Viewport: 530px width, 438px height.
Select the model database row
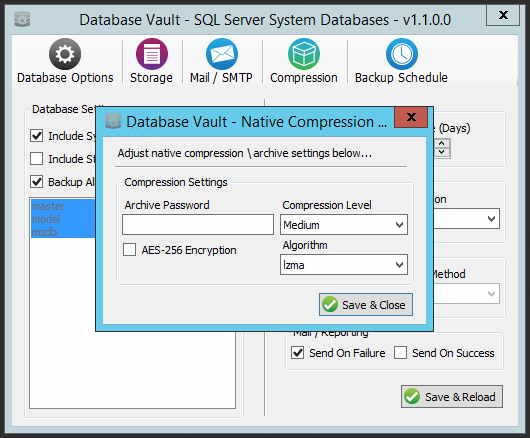coord(63,219)
